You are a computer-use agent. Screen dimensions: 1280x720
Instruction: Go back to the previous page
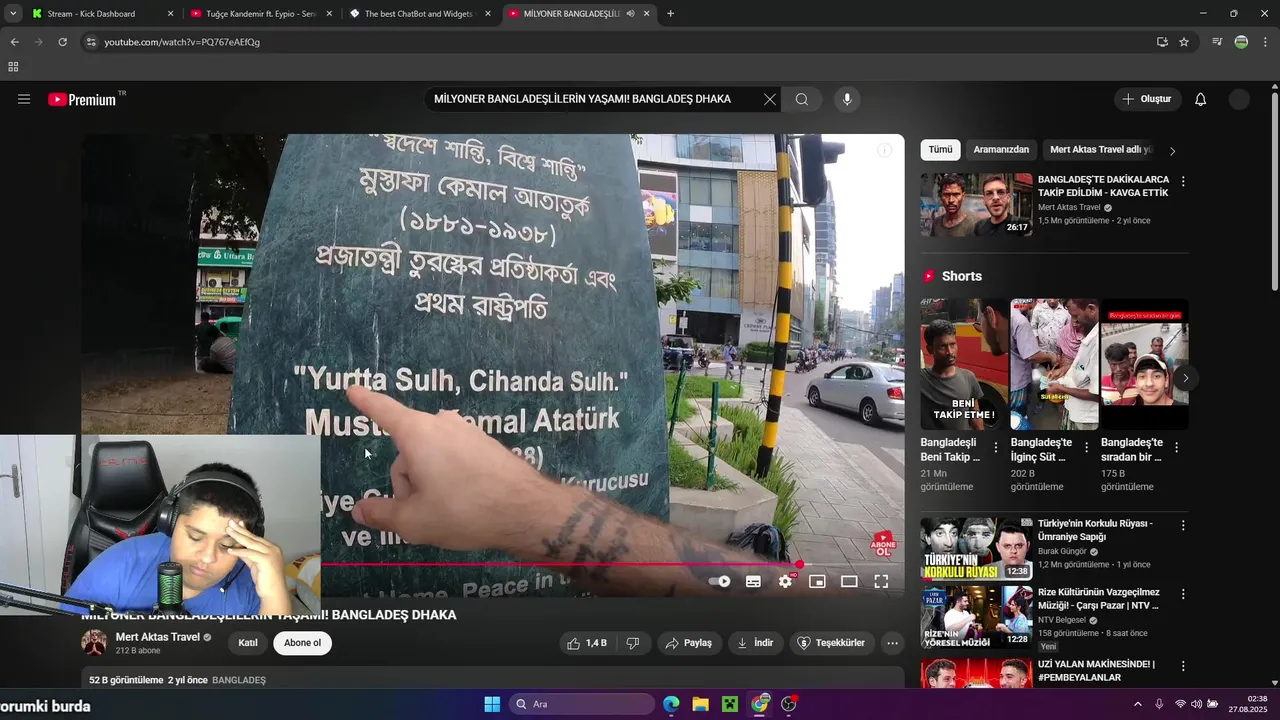[14, 42]
